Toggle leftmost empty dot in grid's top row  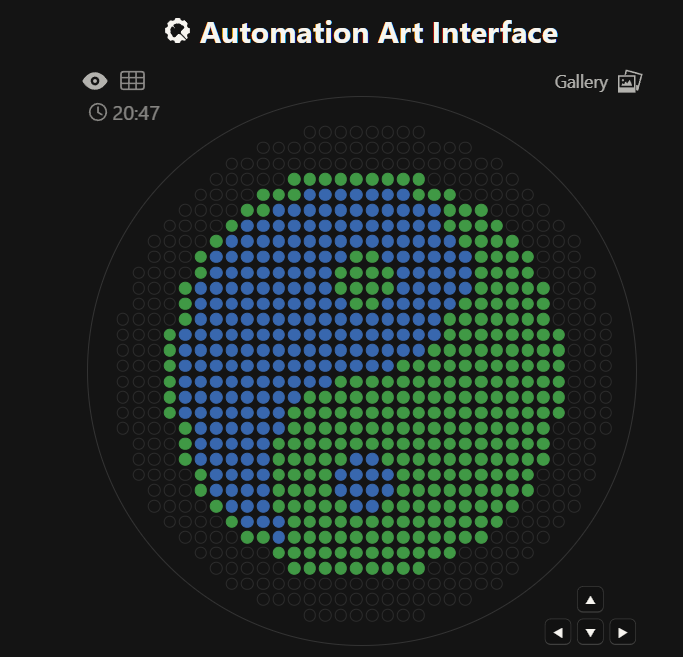309,132
